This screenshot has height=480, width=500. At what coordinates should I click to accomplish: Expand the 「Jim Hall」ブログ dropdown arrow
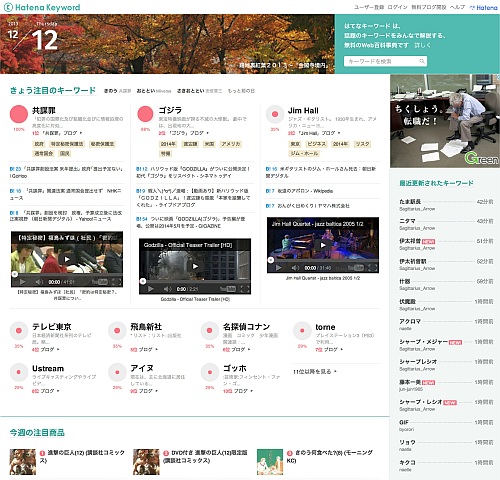click(339, 133)
